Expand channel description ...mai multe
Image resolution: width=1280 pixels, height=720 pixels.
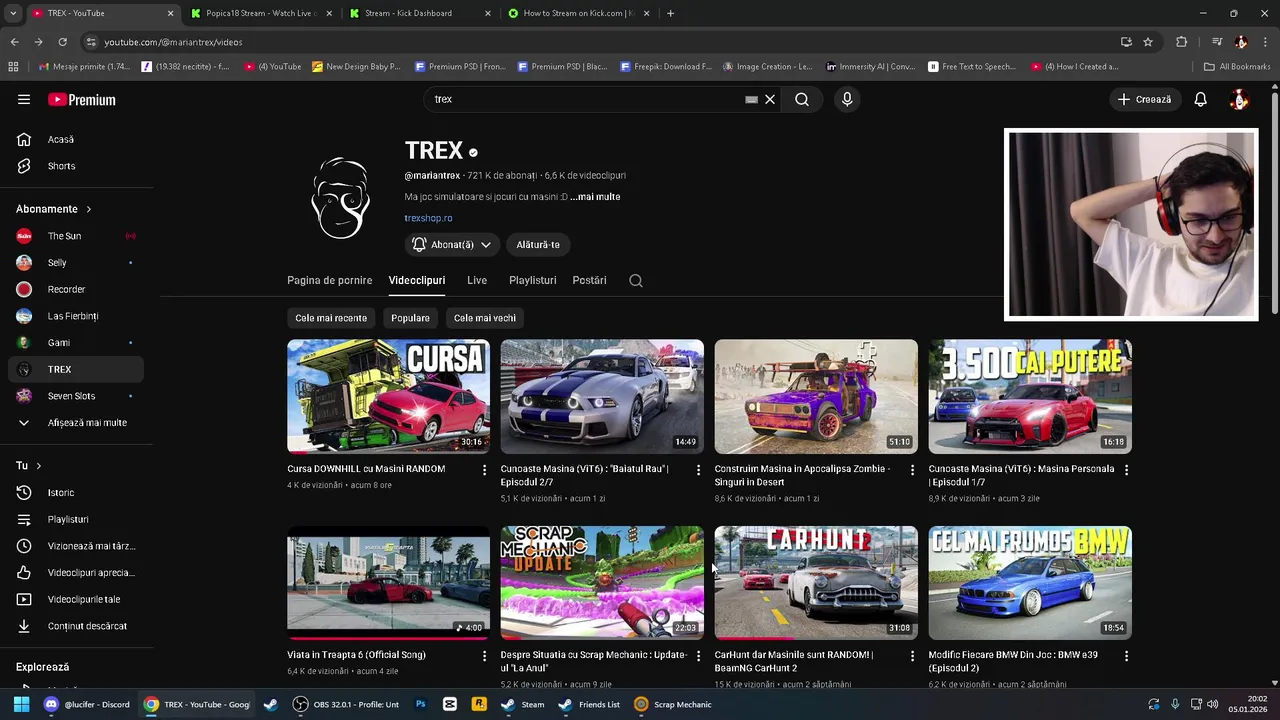[595, 197]
